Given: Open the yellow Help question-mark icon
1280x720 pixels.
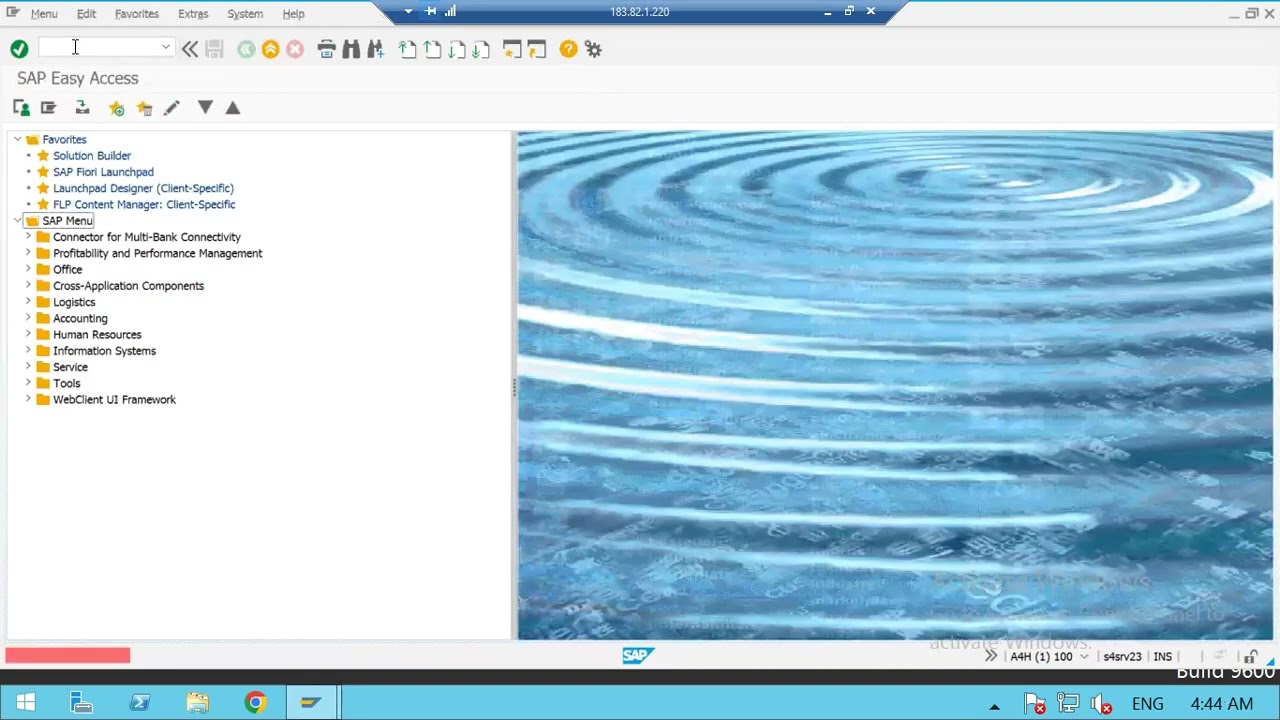Looking at the screenshot, I should [568, 49].
